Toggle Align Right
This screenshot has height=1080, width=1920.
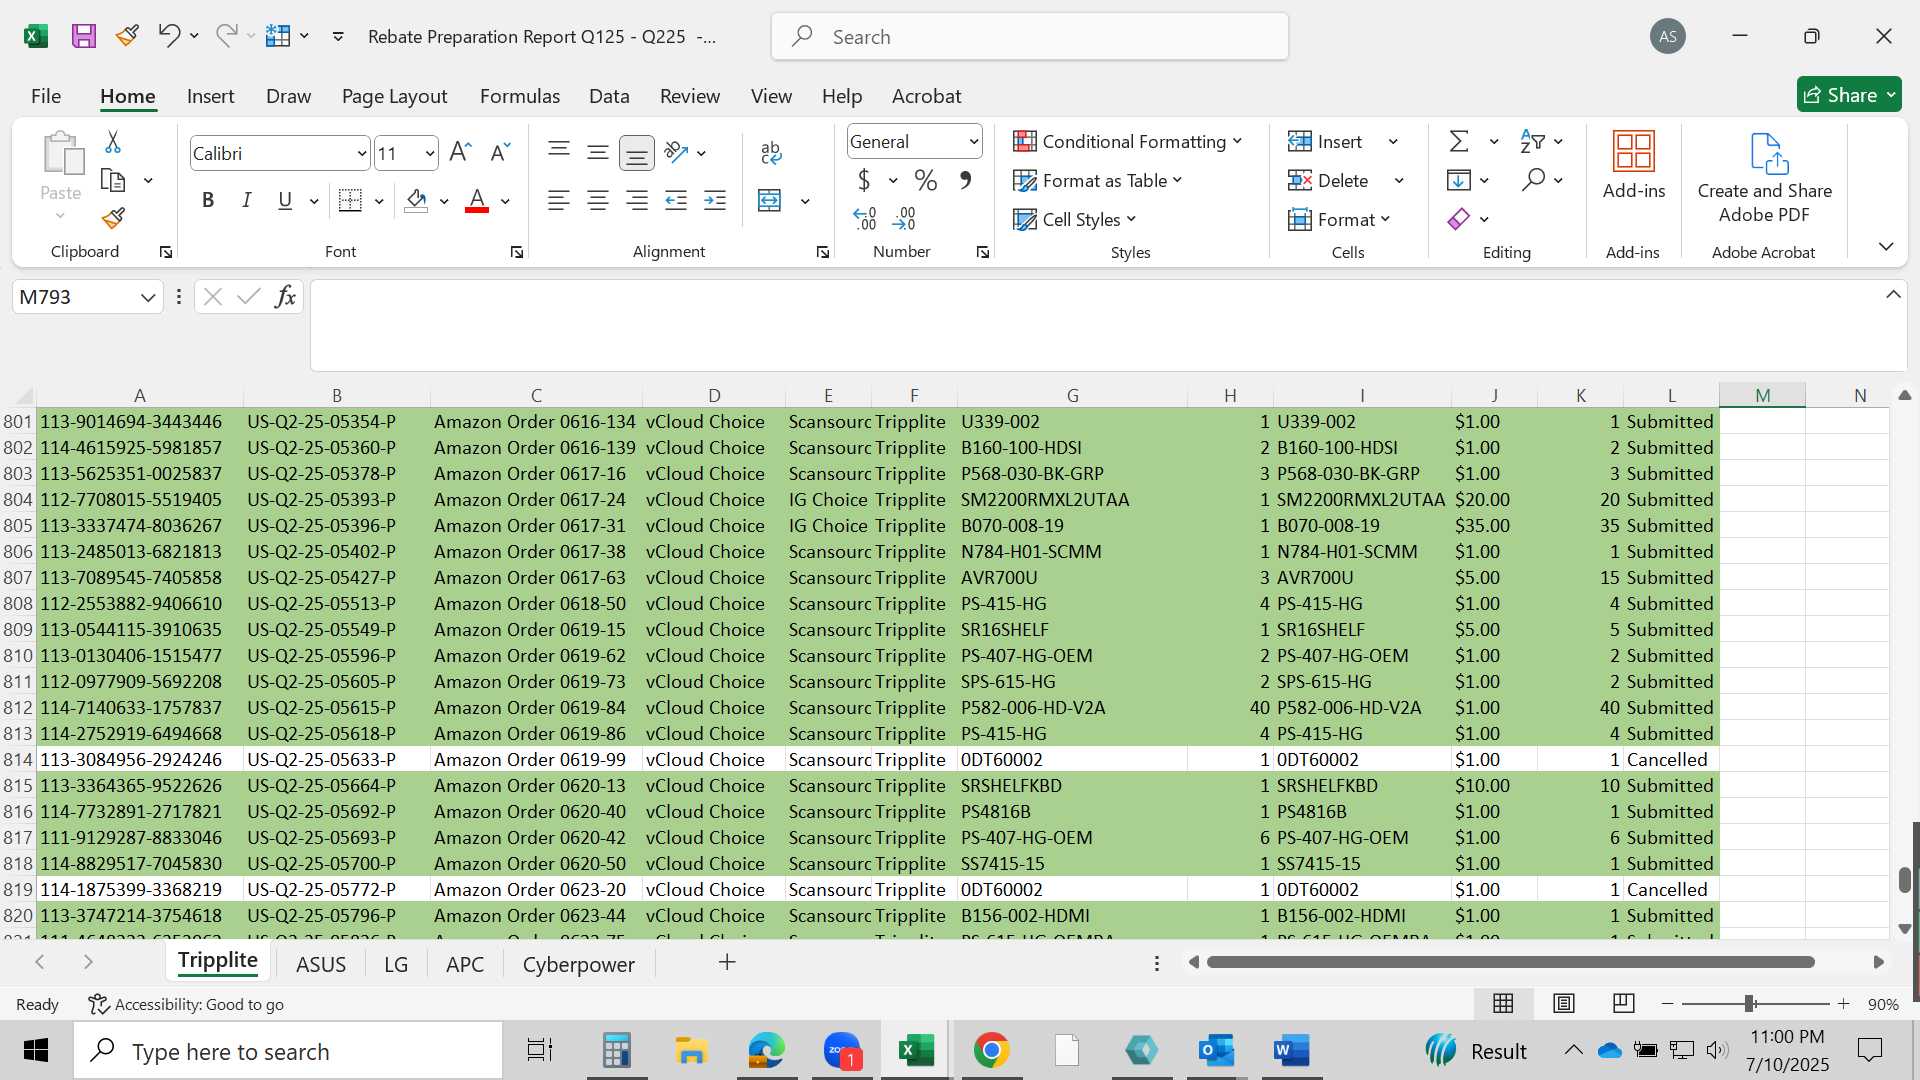[637, 200]
